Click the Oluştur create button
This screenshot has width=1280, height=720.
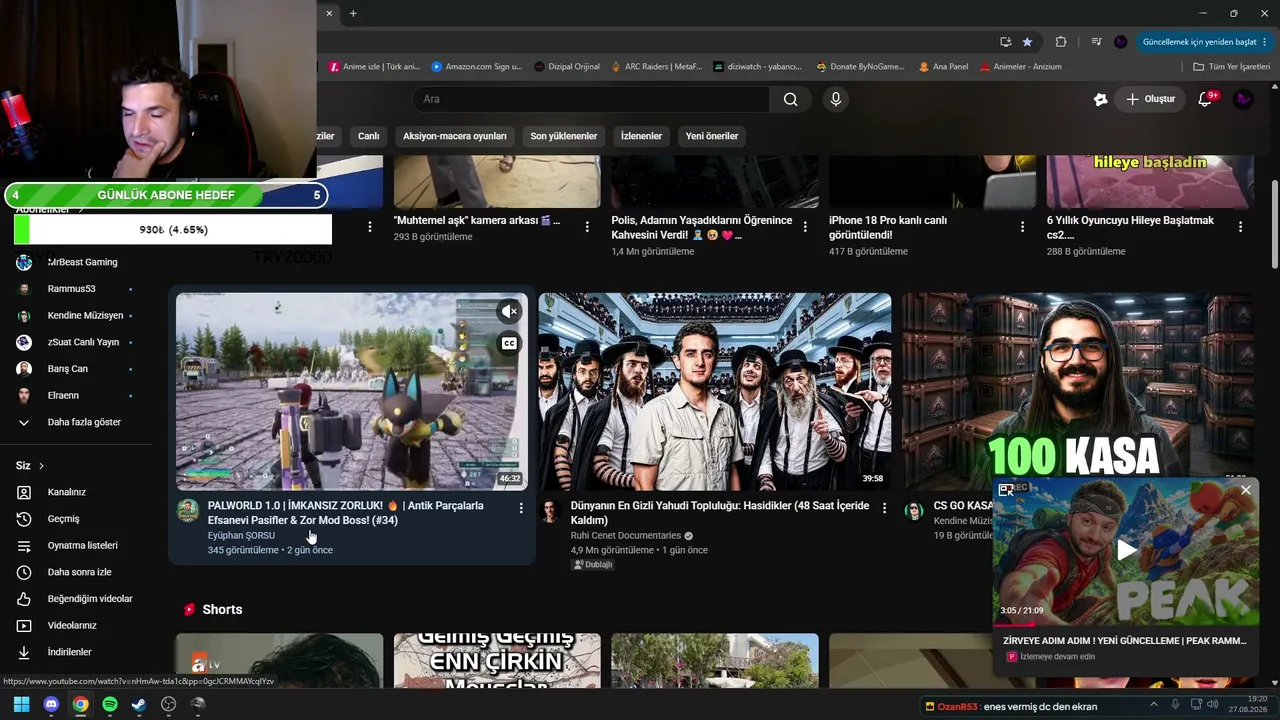(1150, 99)
